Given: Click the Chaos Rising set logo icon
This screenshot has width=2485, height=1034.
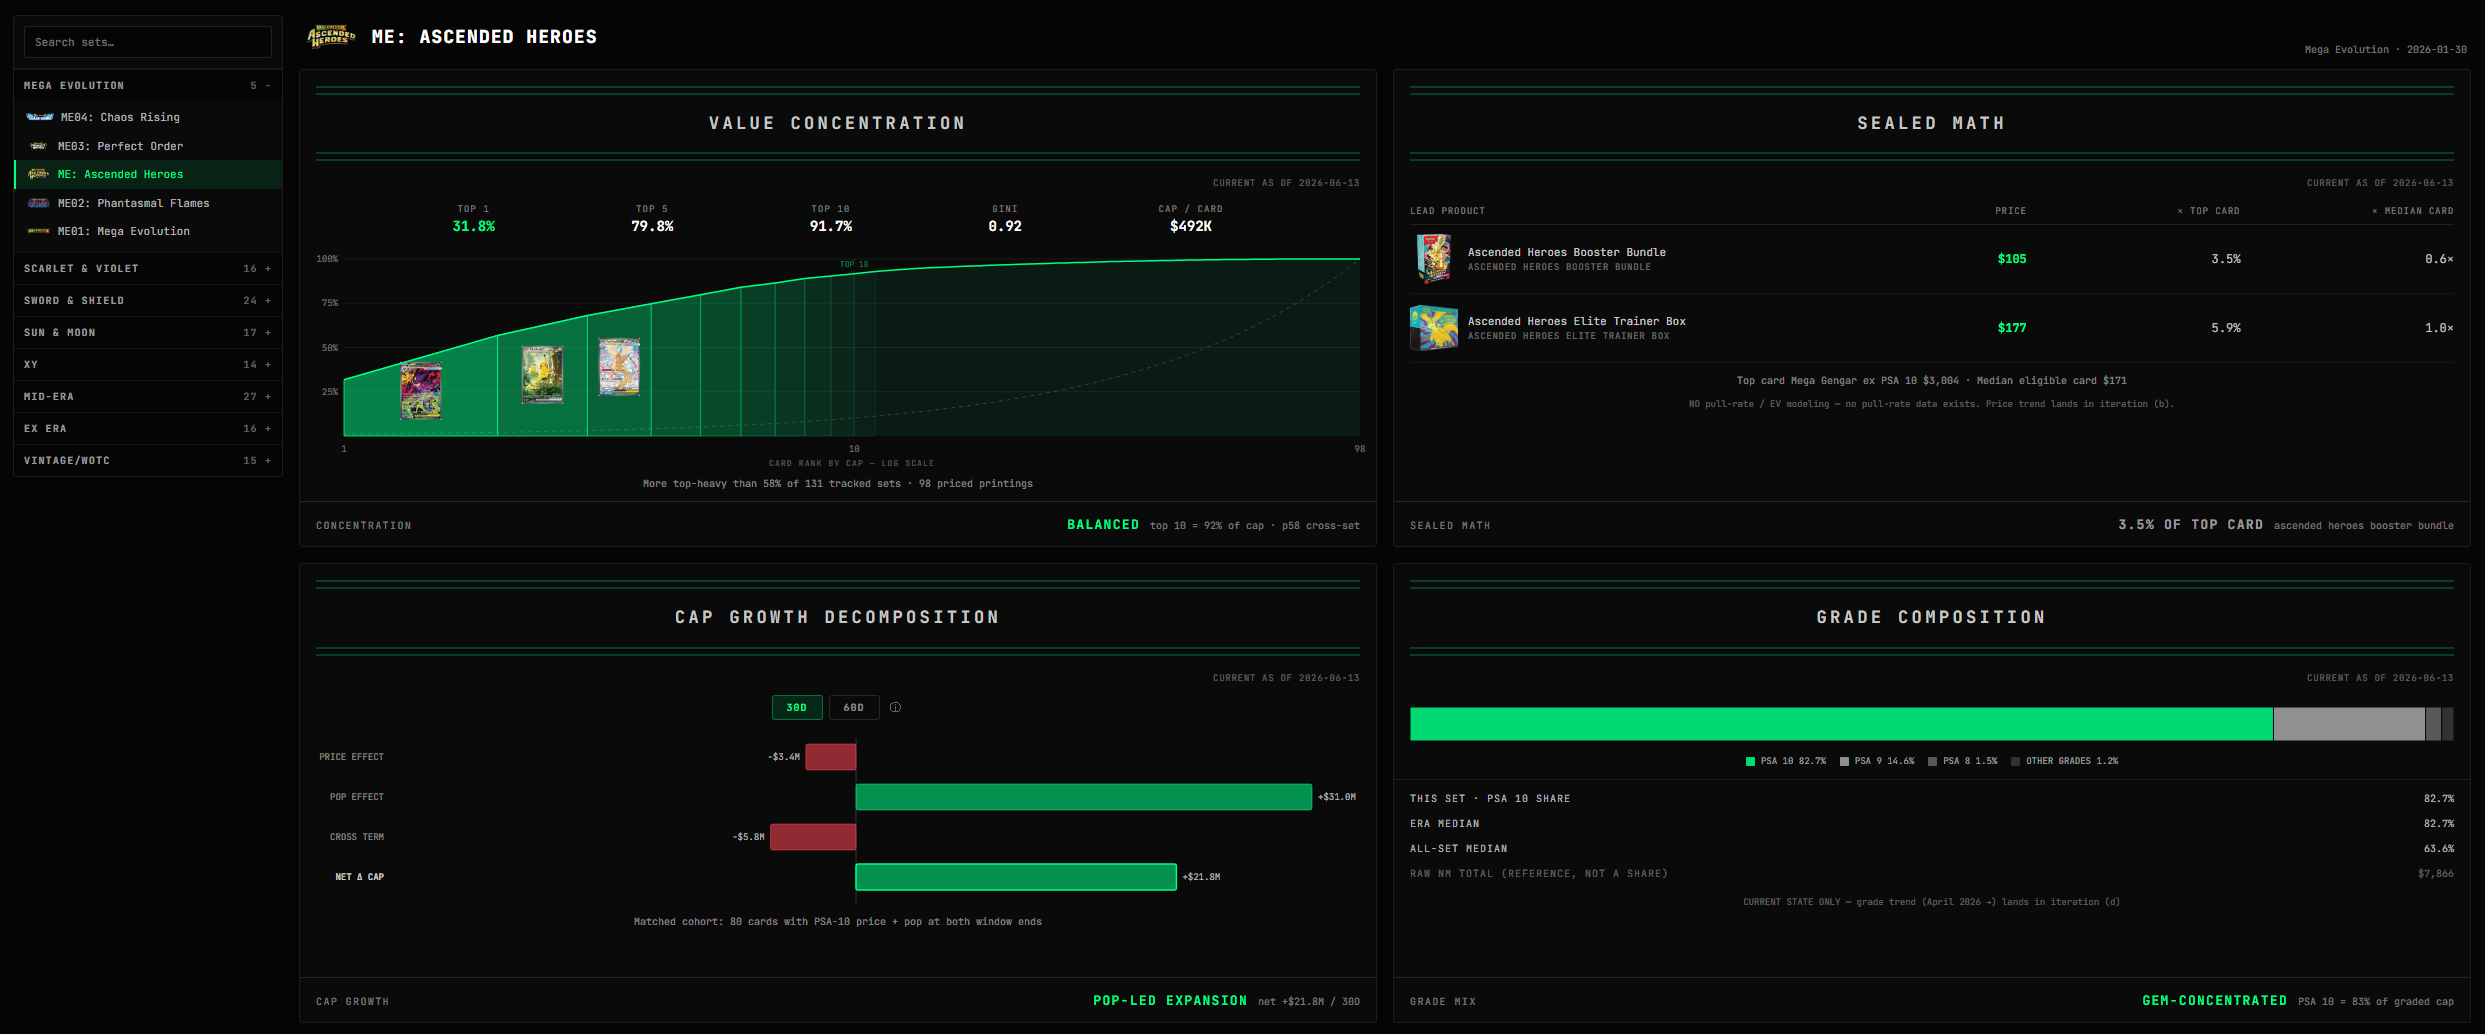Looking at the screenshot, I should click(40, 117).
